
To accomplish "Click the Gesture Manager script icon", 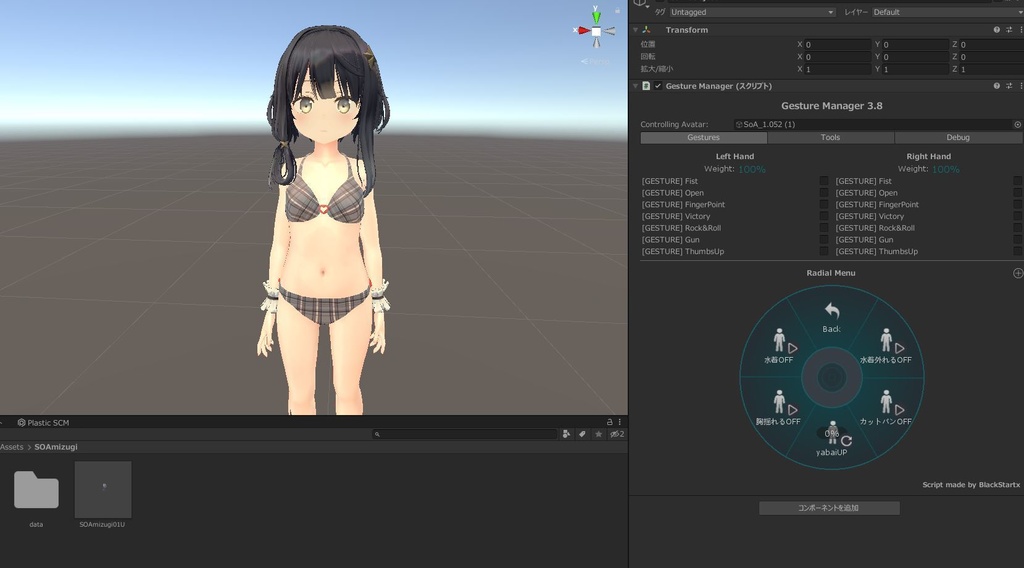I will click(x=647, y=86).
